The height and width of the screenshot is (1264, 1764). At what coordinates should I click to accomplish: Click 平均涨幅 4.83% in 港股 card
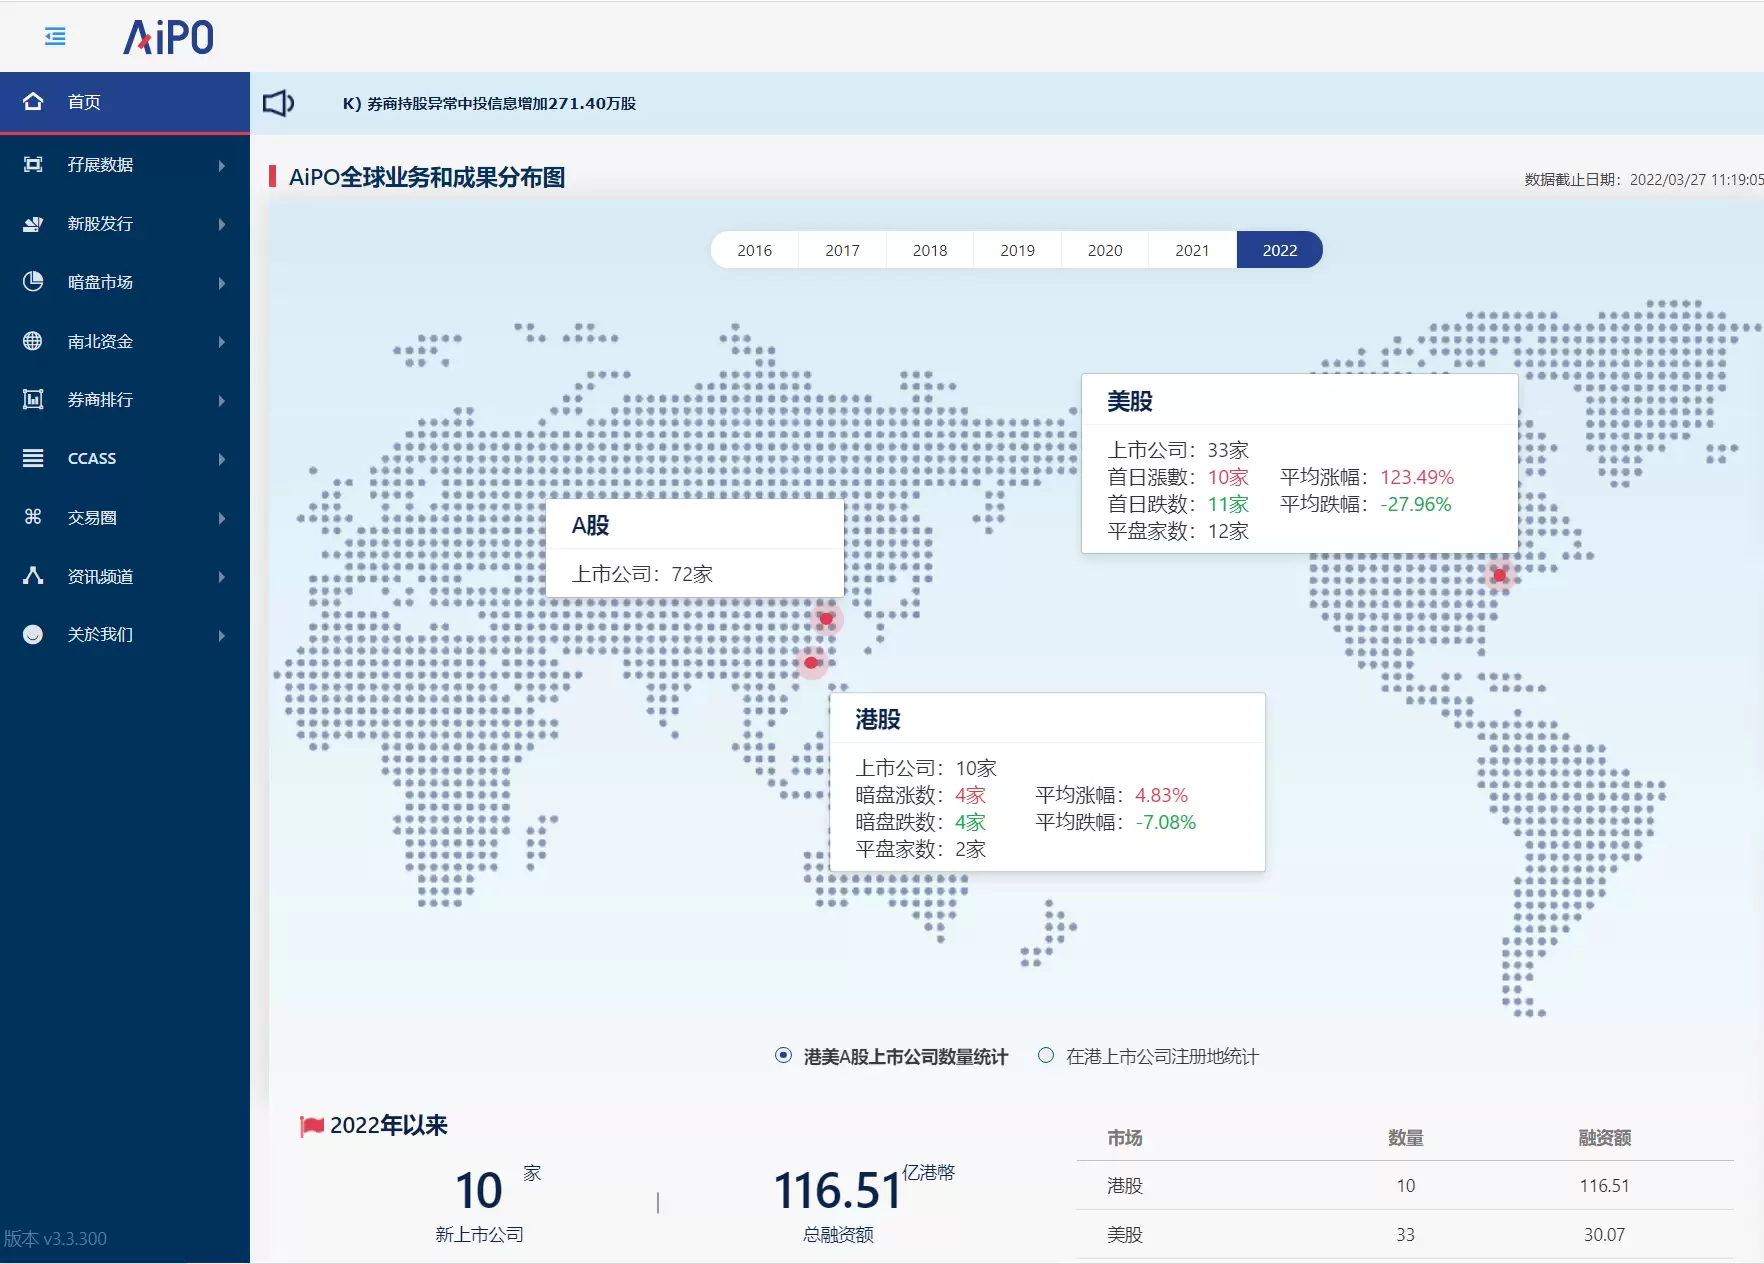coord(1161,795)
